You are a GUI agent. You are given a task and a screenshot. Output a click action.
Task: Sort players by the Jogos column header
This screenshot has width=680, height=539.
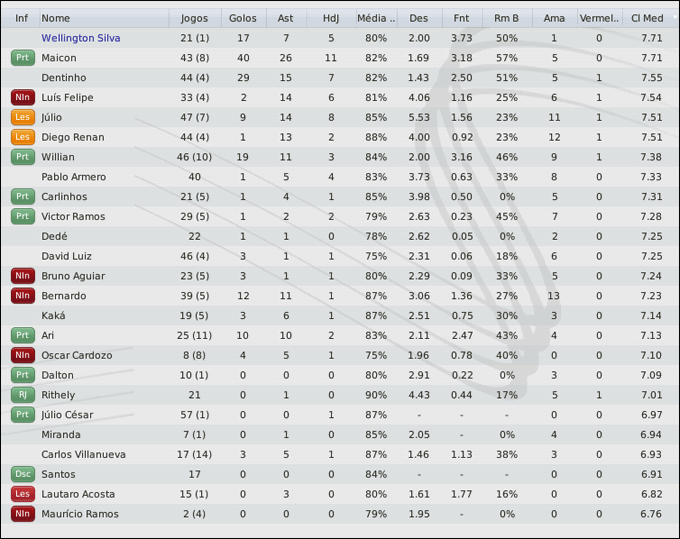click(x=195, y=18)
